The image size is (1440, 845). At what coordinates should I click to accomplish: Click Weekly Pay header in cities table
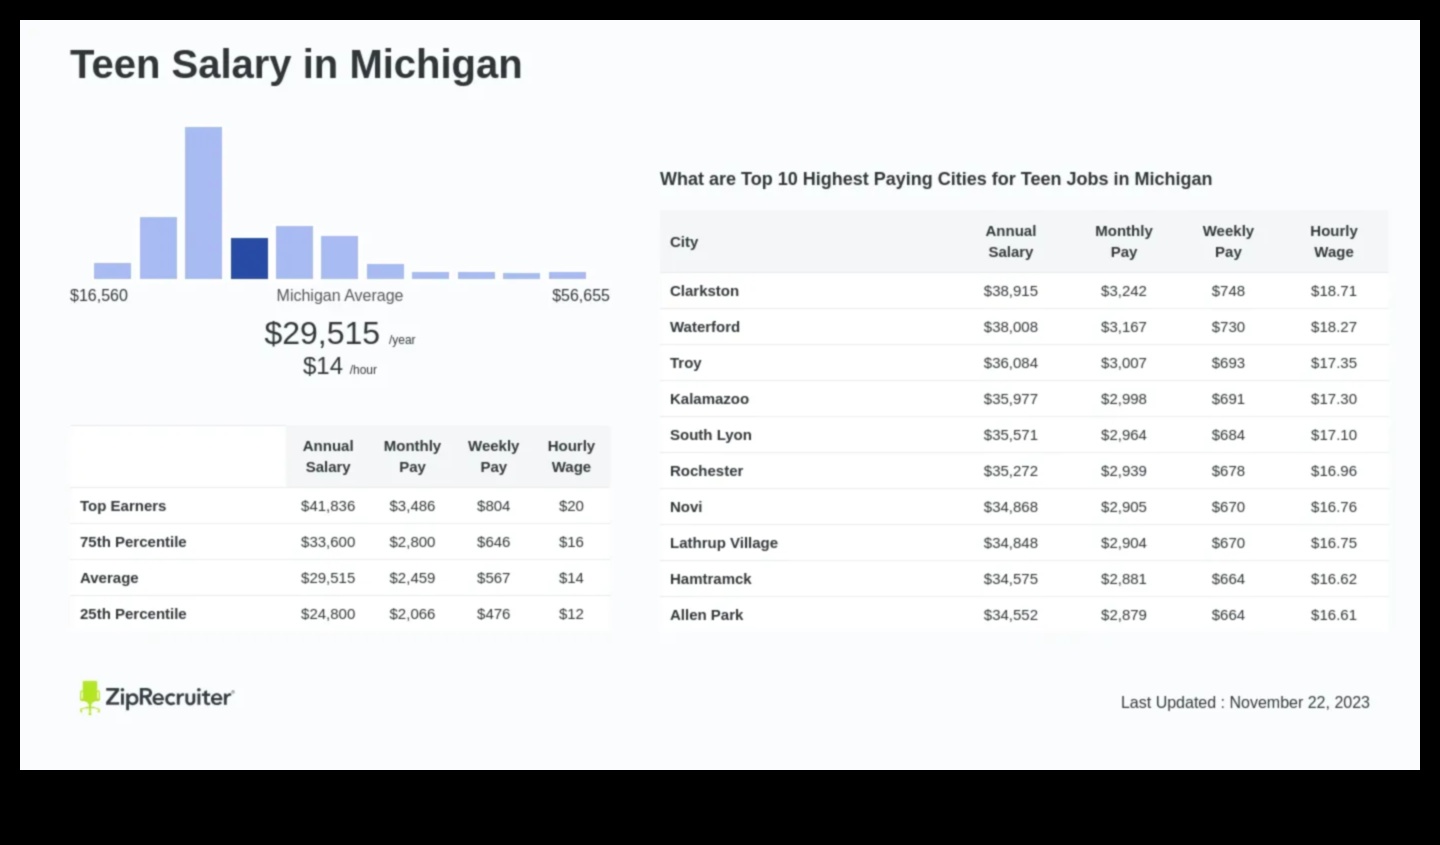[x=1228, y=241]
